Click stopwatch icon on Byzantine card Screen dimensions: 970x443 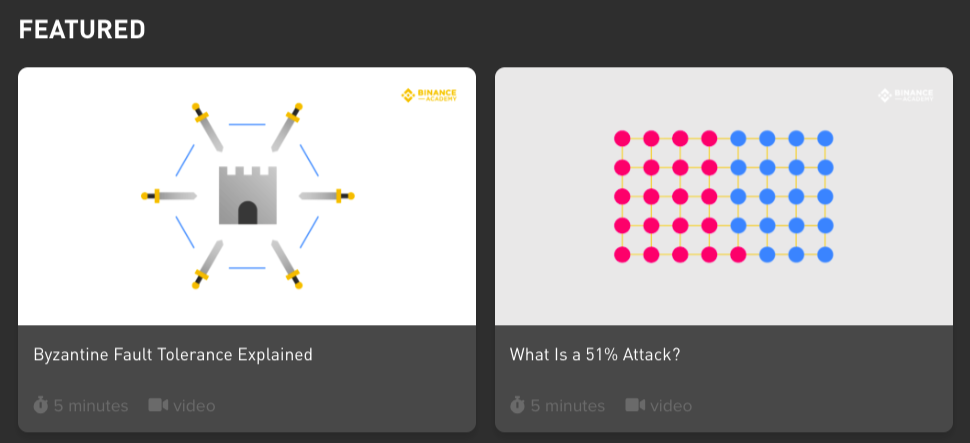pos(41,405)
